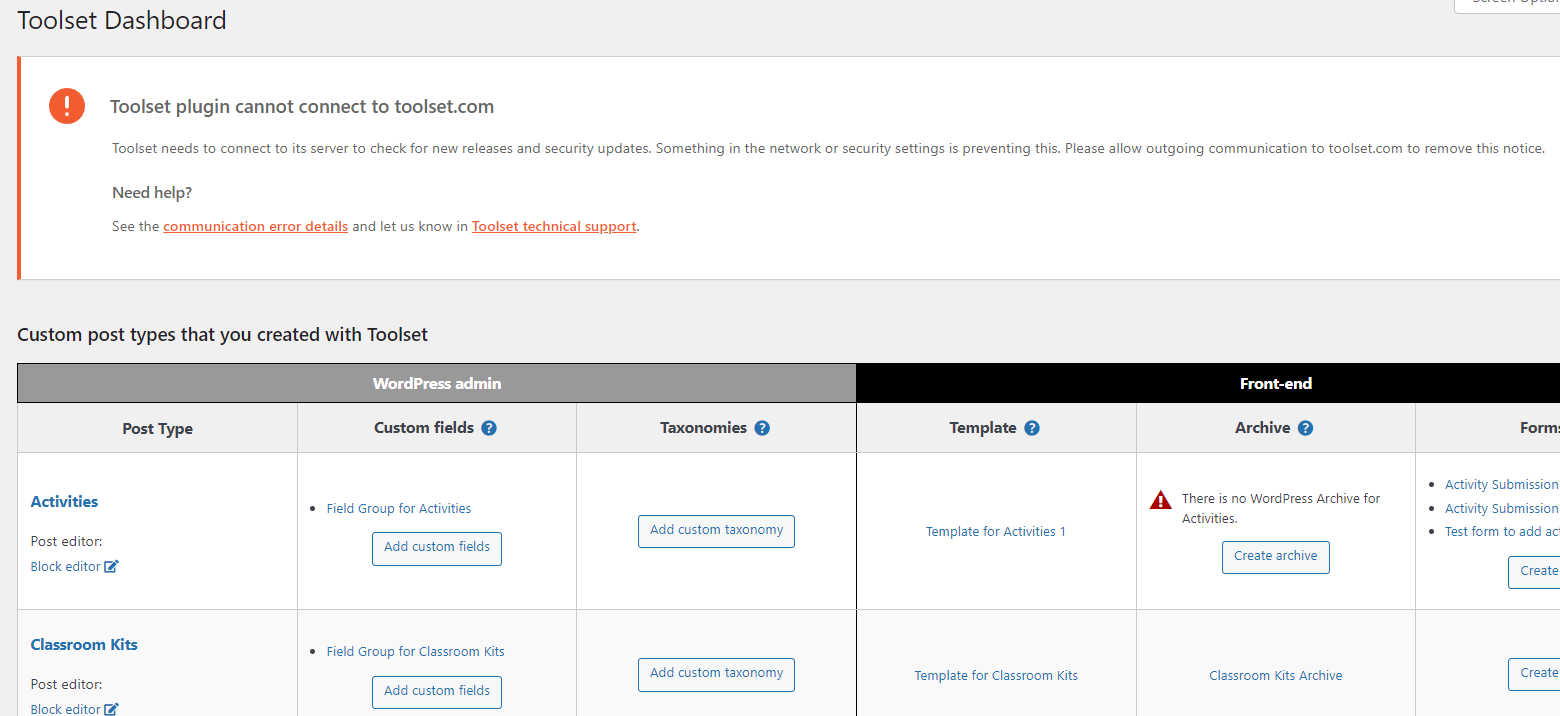1560x716 pixels.
Task: Expand Screen Options tab at top
Action: 1507,5
